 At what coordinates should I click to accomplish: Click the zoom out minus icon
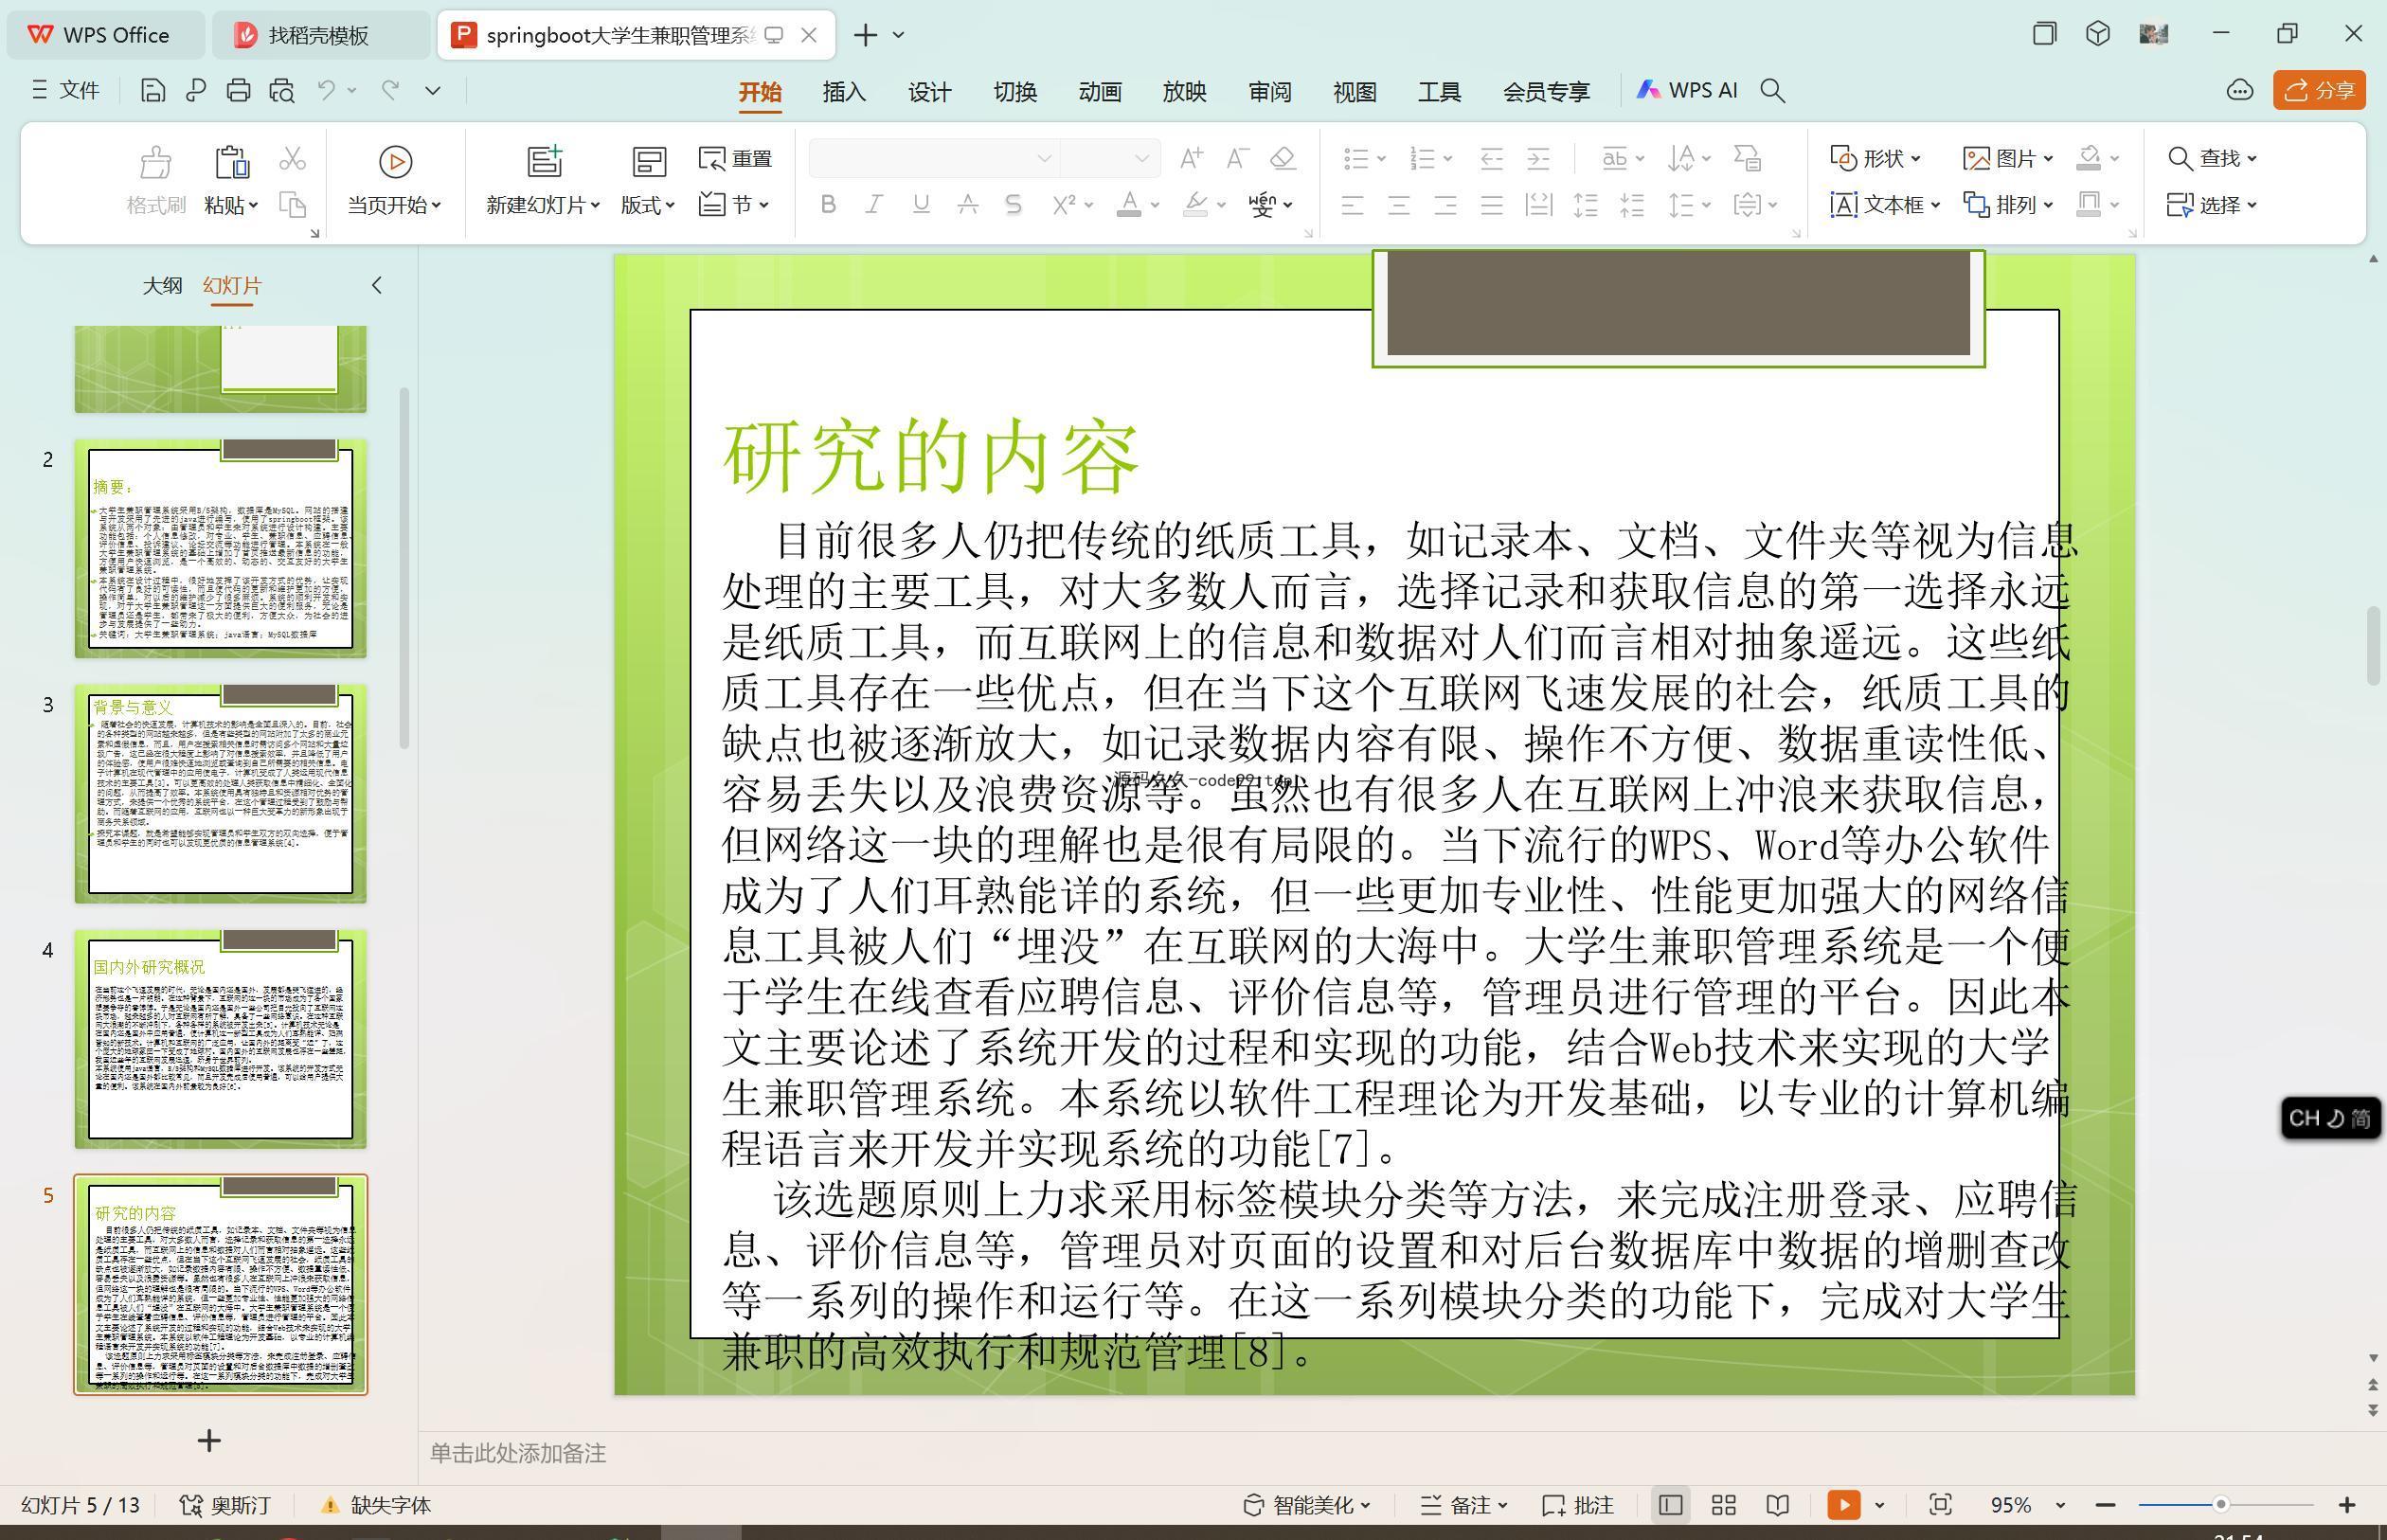(2105, 1505)
